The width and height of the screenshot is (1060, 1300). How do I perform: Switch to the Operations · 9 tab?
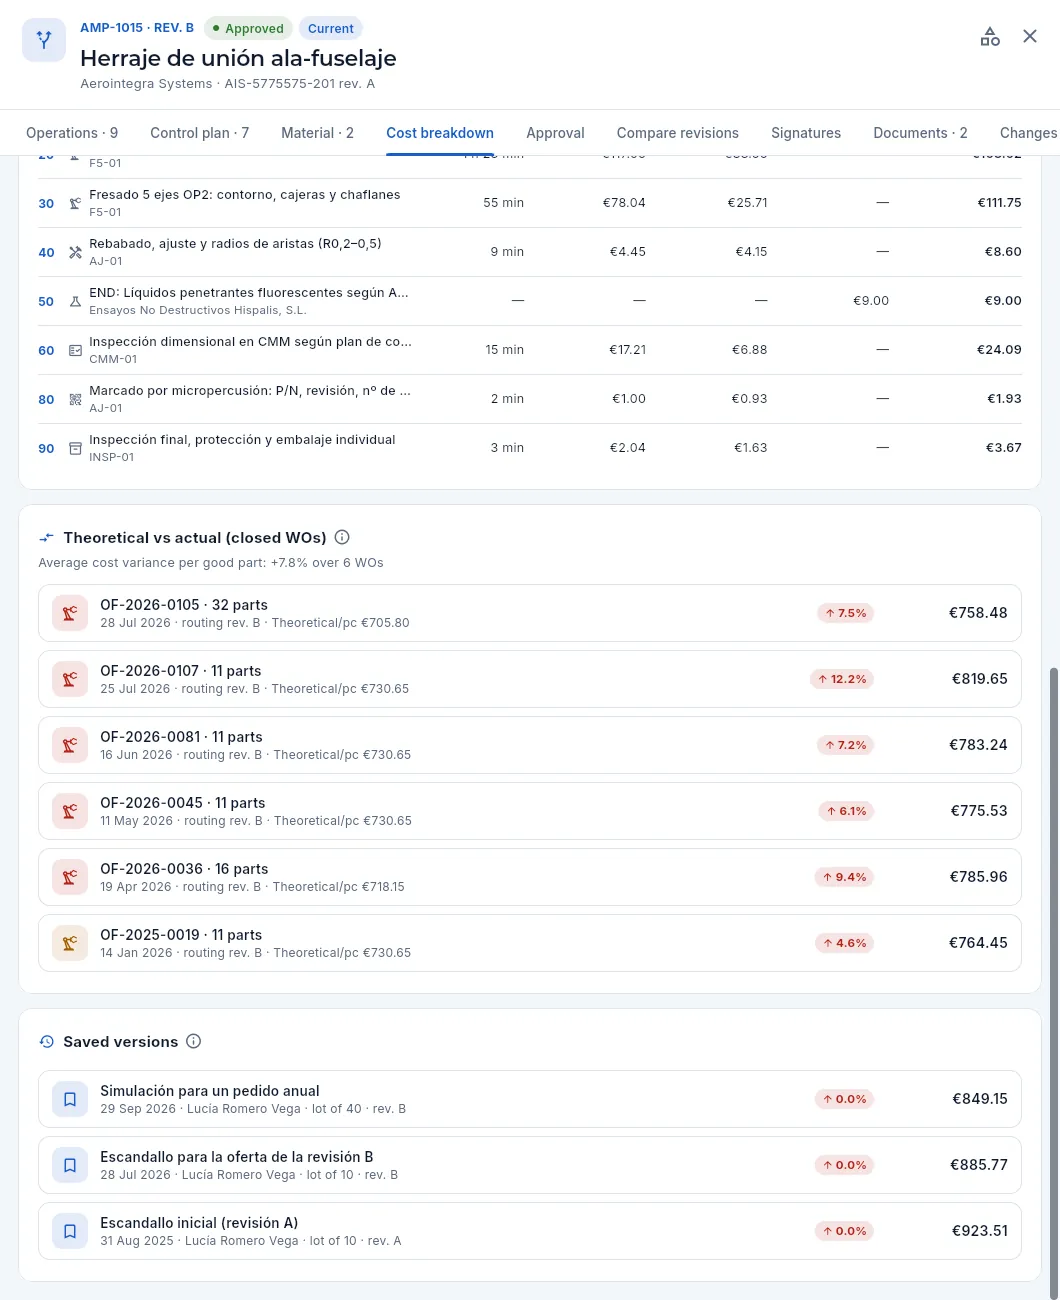coord(72,133)
